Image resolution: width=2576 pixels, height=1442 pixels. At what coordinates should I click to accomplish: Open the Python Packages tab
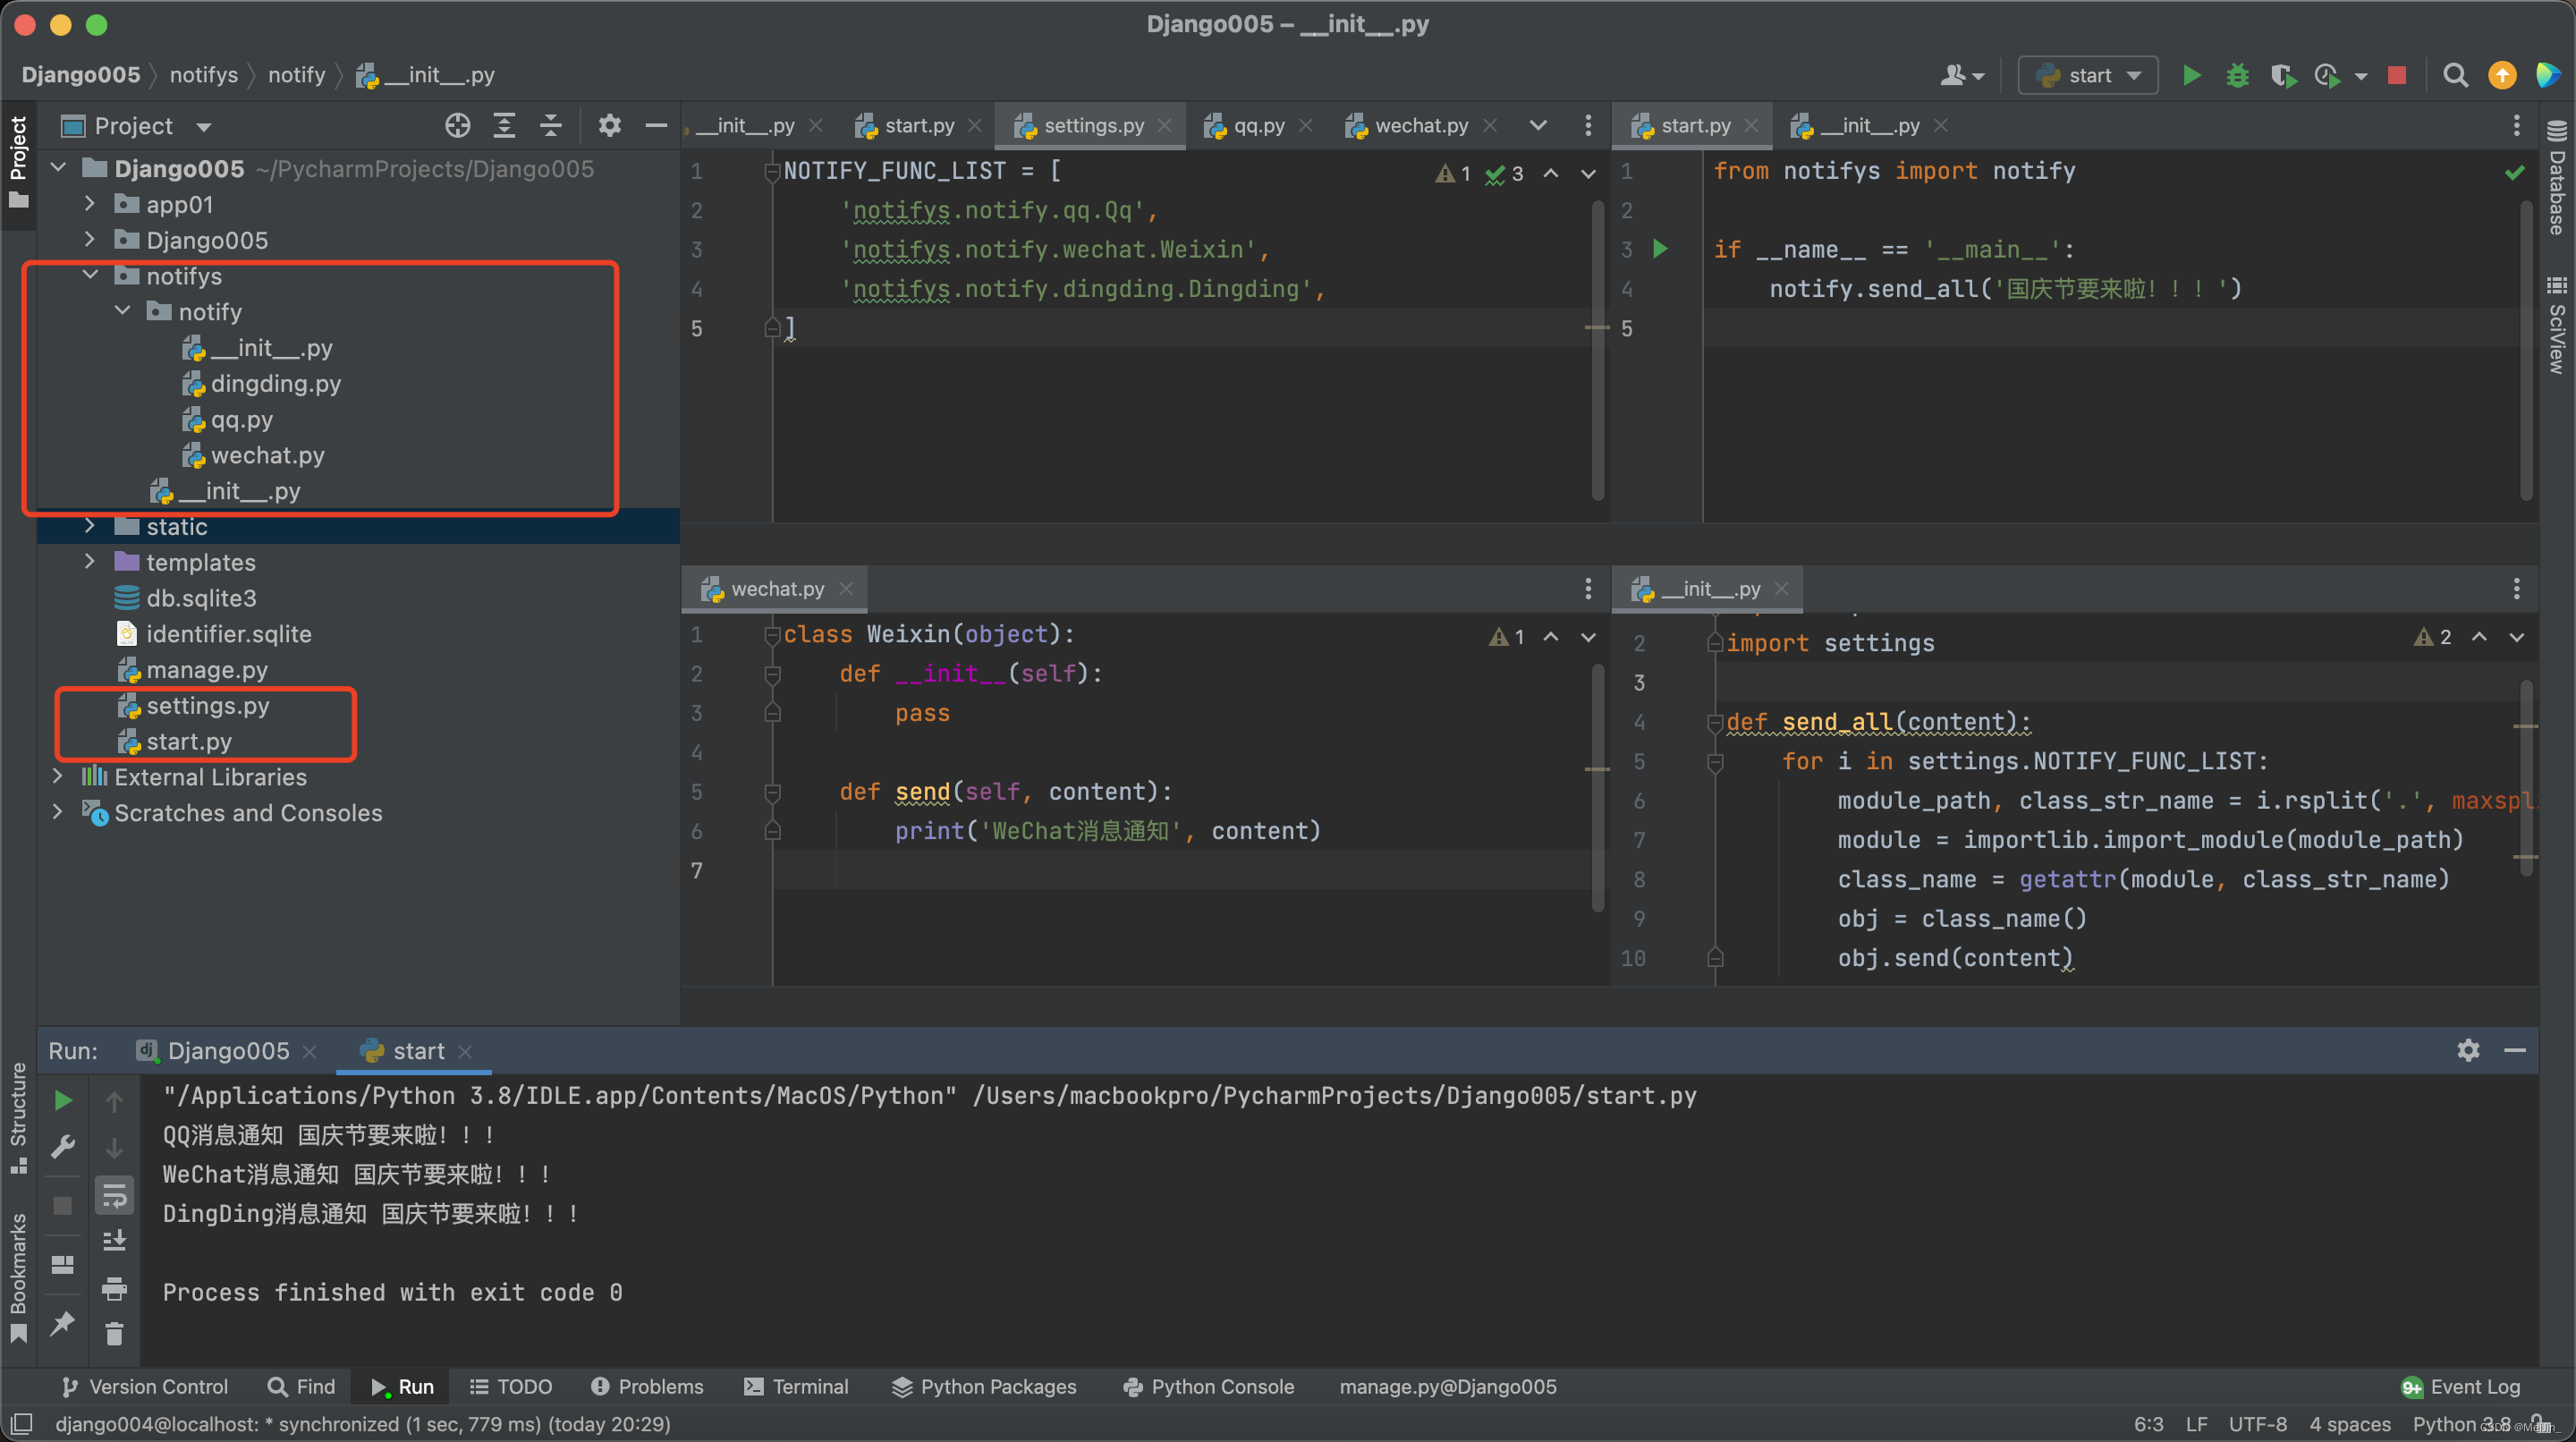(x=984, y=1386)
